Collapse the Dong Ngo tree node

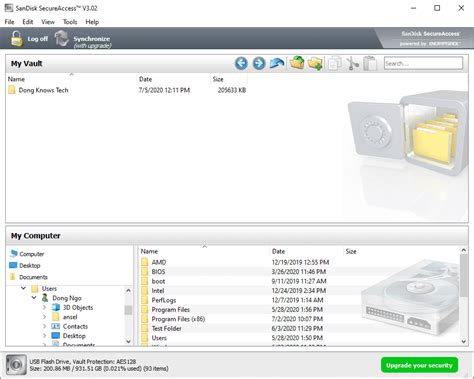point(34,298)
